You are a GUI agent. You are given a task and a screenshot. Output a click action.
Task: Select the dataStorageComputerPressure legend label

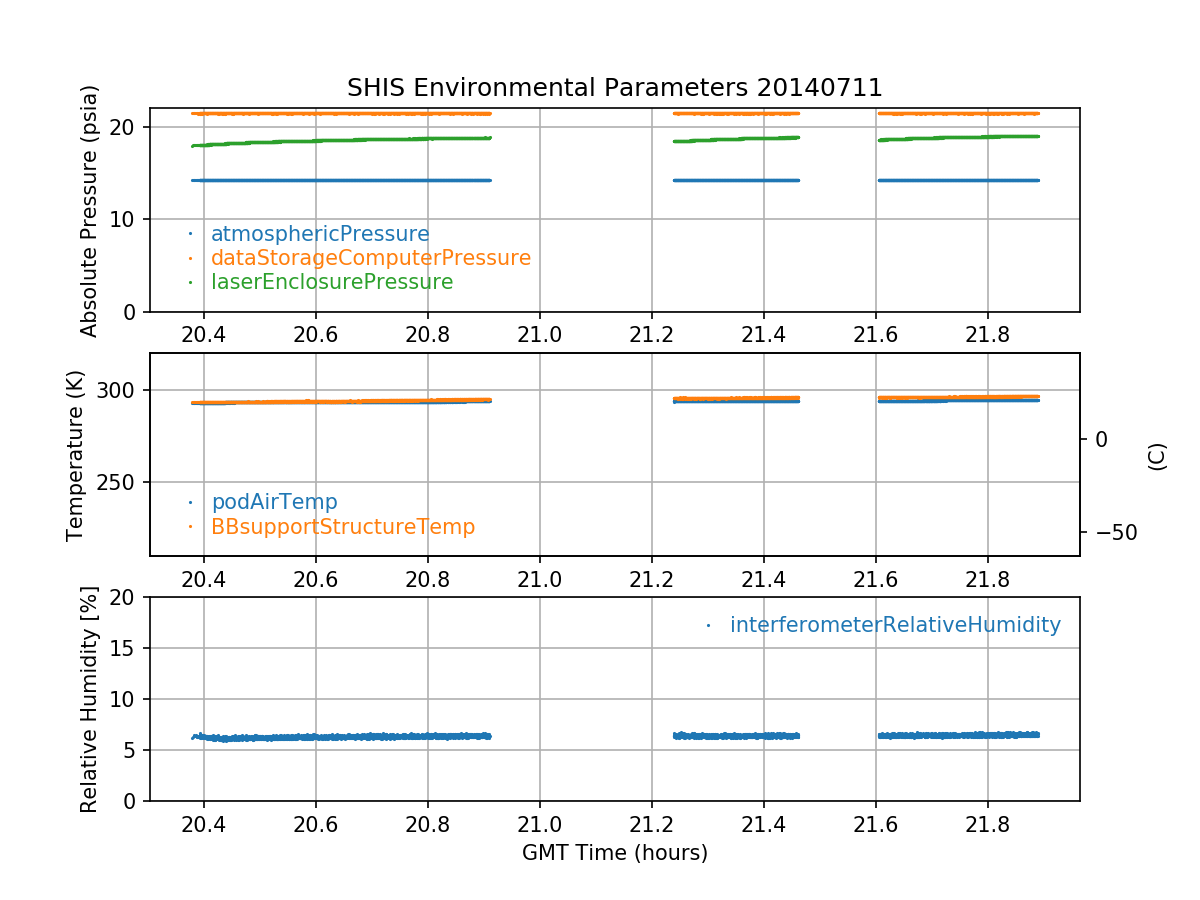tap(370, 258)
